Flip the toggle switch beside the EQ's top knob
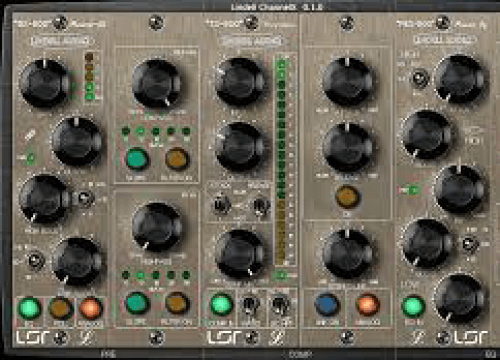 pos(419,79)
